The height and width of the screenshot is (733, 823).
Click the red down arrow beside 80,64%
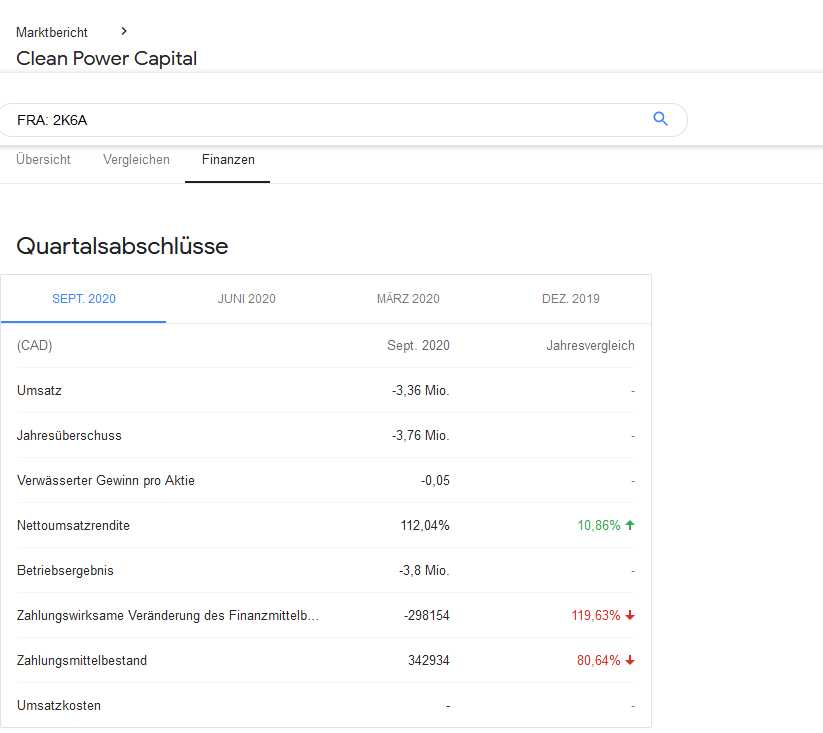click(x=630, y=661)
